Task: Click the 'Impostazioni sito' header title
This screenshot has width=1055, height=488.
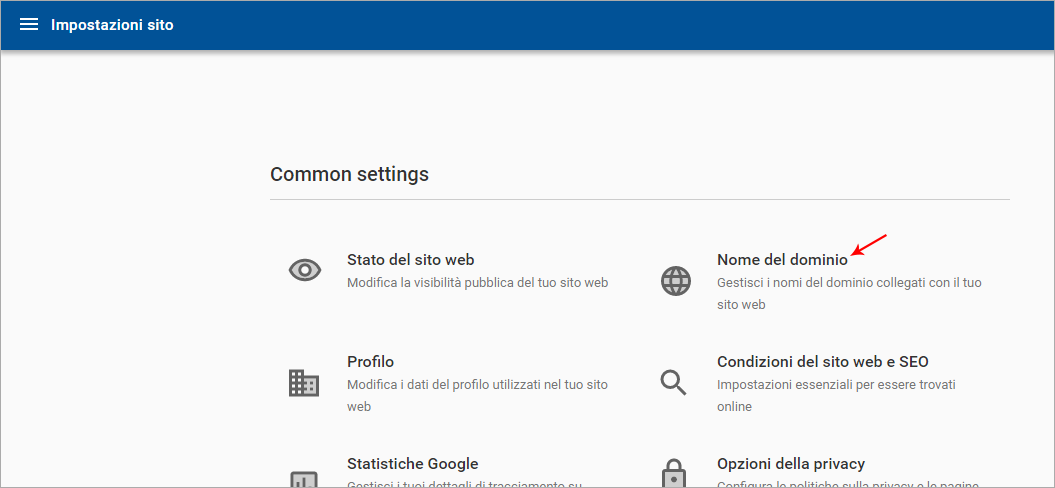Action: click(112, 25)
